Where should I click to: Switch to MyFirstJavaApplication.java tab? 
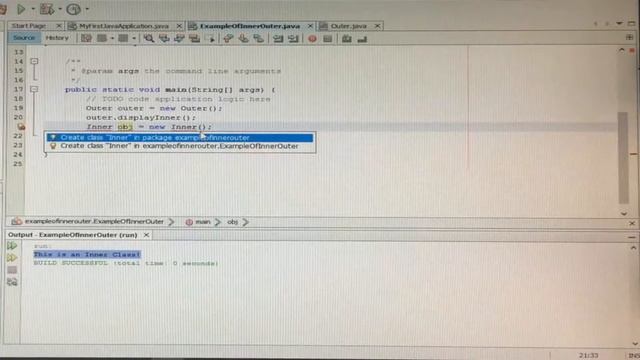tap(124, 26)
